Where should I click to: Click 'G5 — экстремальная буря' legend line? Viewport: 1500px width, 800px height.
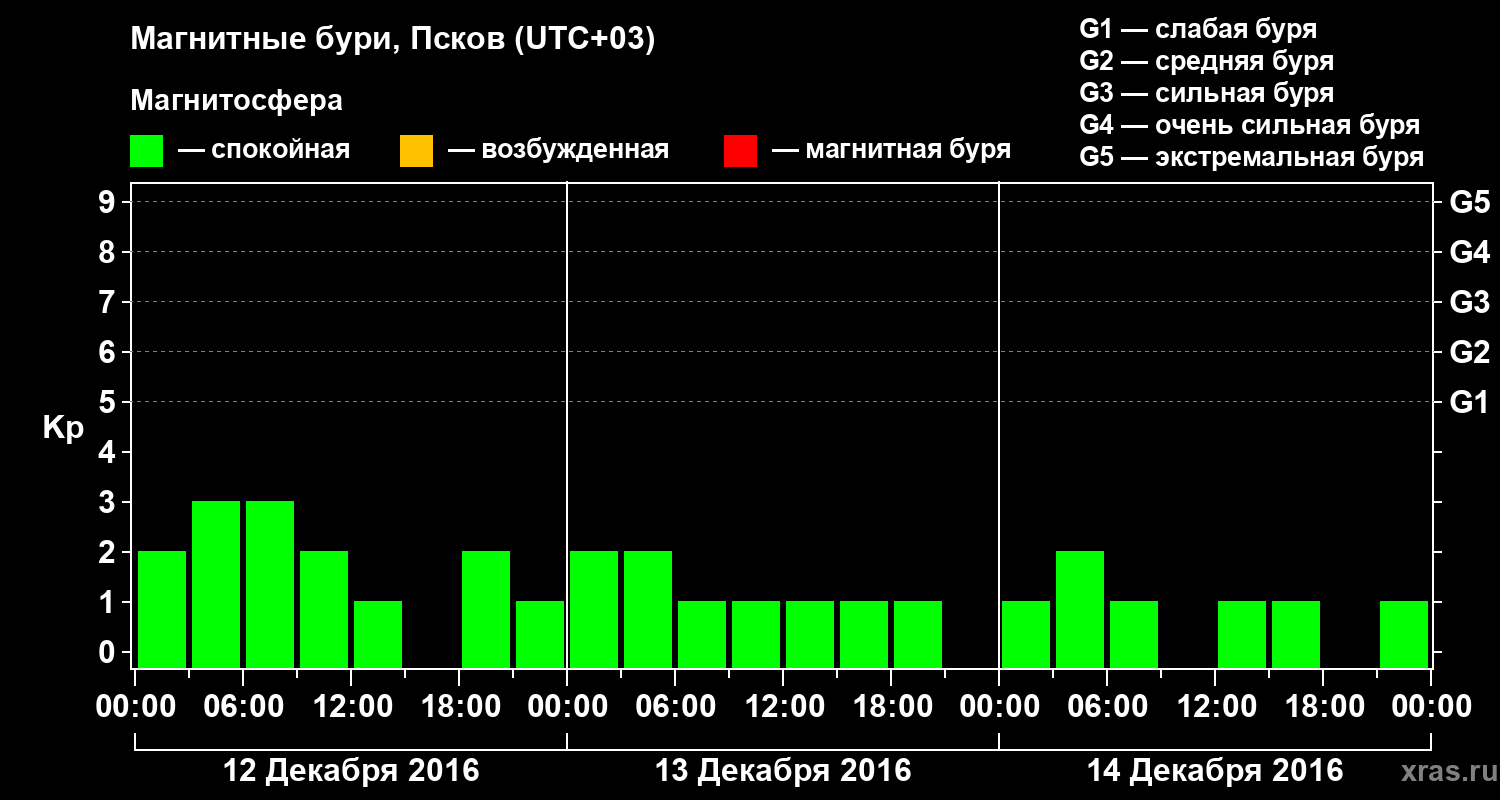[x=1252, y=157]
